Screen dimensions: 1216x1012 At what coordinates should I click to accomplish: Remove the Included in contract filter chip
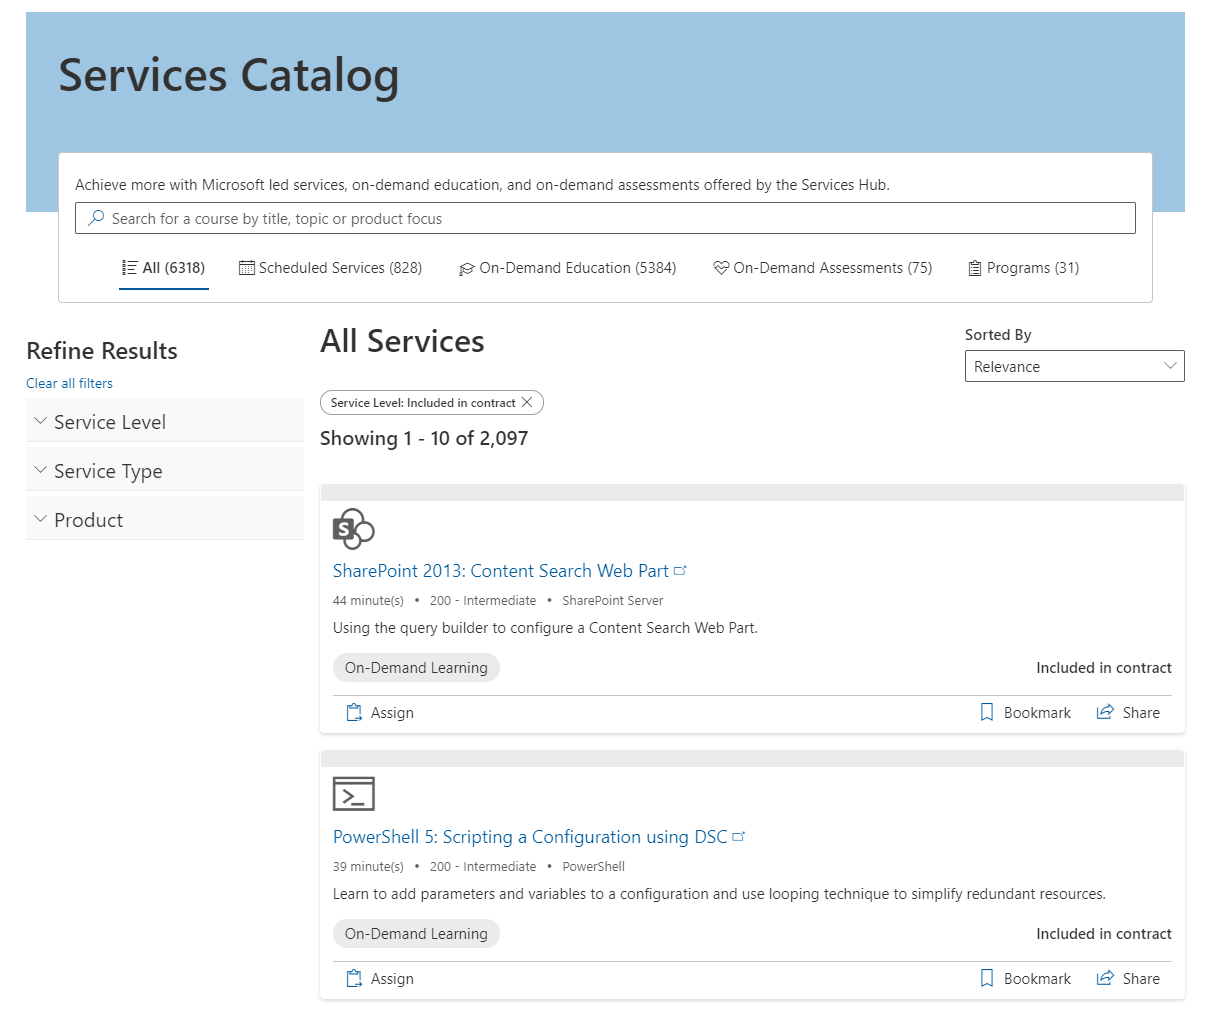point(527,402)
